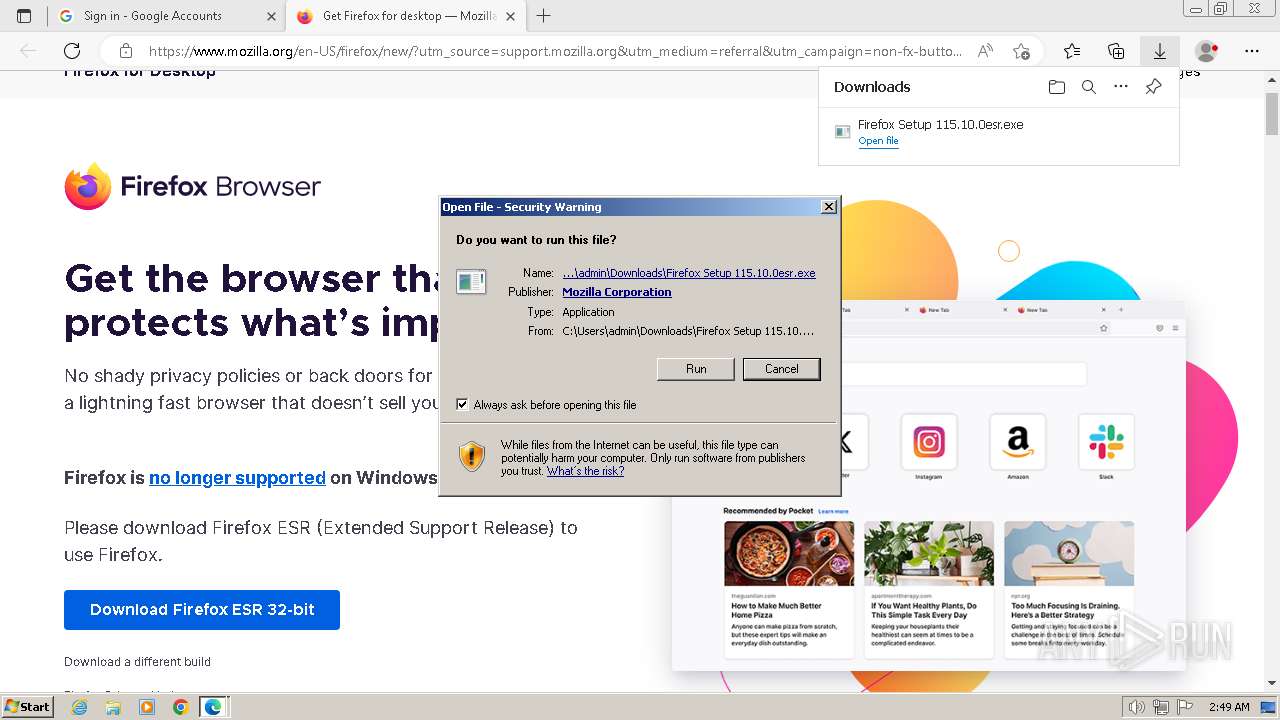1280x720 pixels.
Task: Open Edge Settings and more menu
Action: (1252, 51)
